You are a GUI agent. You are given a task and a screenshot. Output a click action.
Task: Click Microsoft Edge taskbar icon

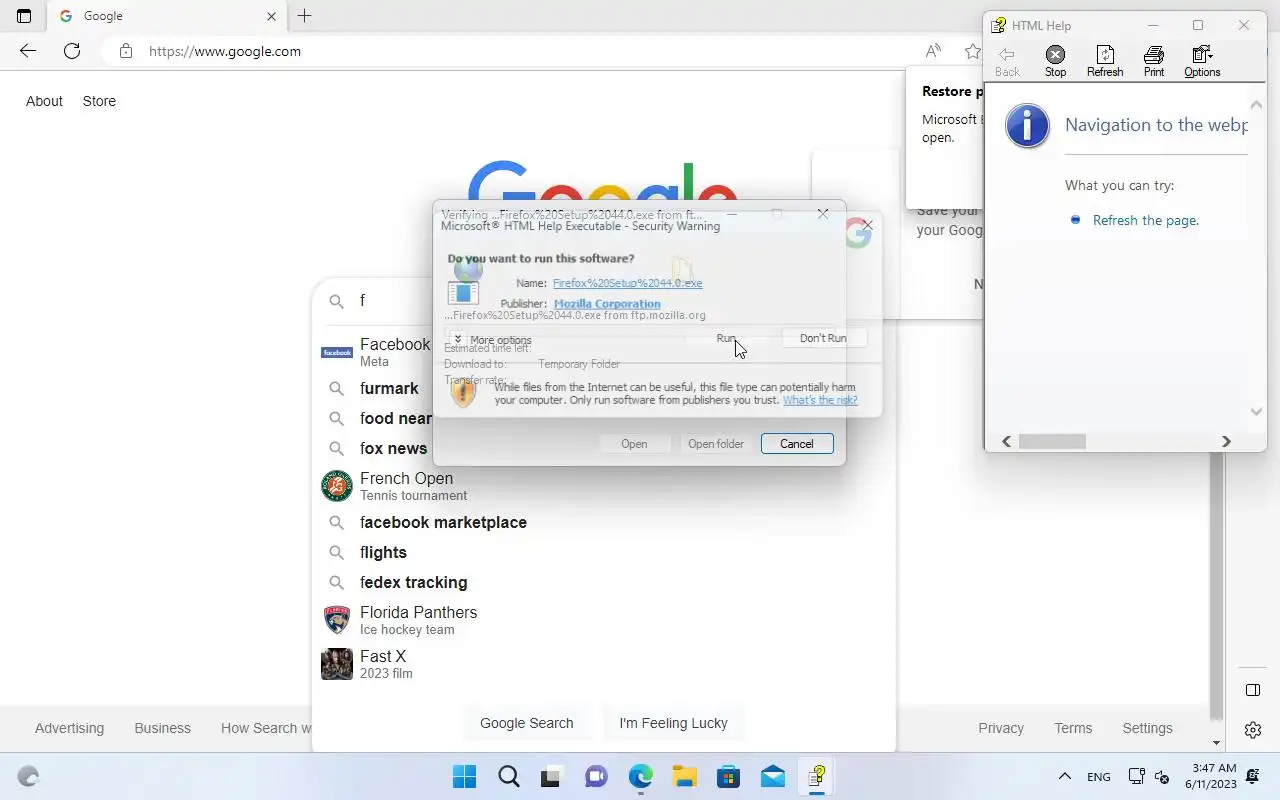(x=641, y=776)
